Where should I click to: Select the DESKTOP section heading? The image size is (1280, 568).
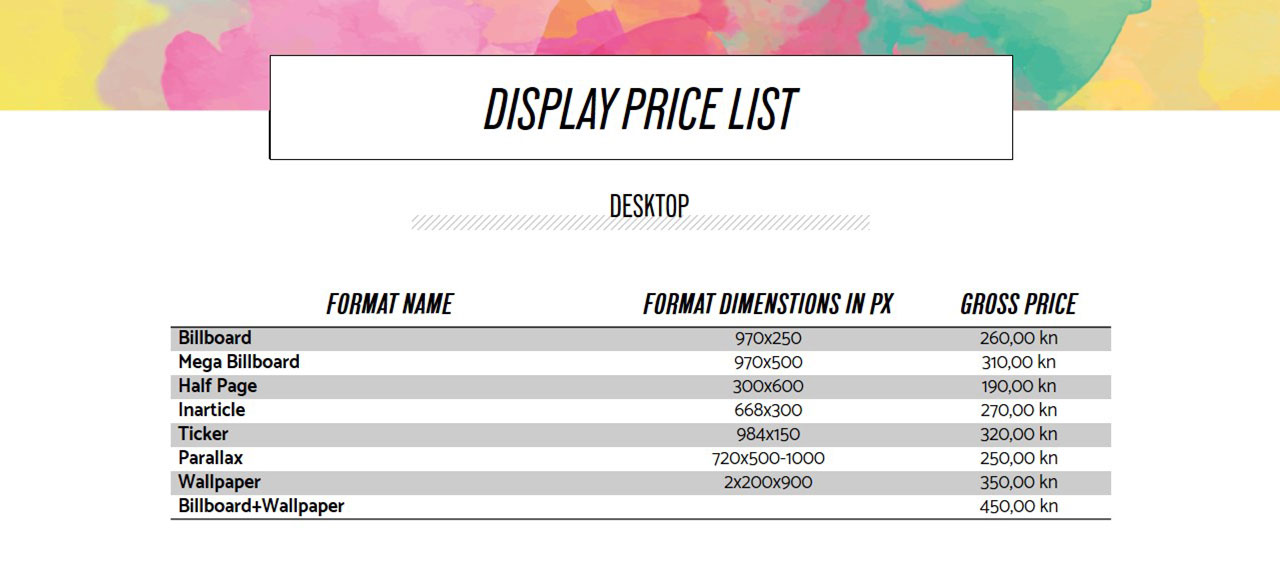point(649,205)
